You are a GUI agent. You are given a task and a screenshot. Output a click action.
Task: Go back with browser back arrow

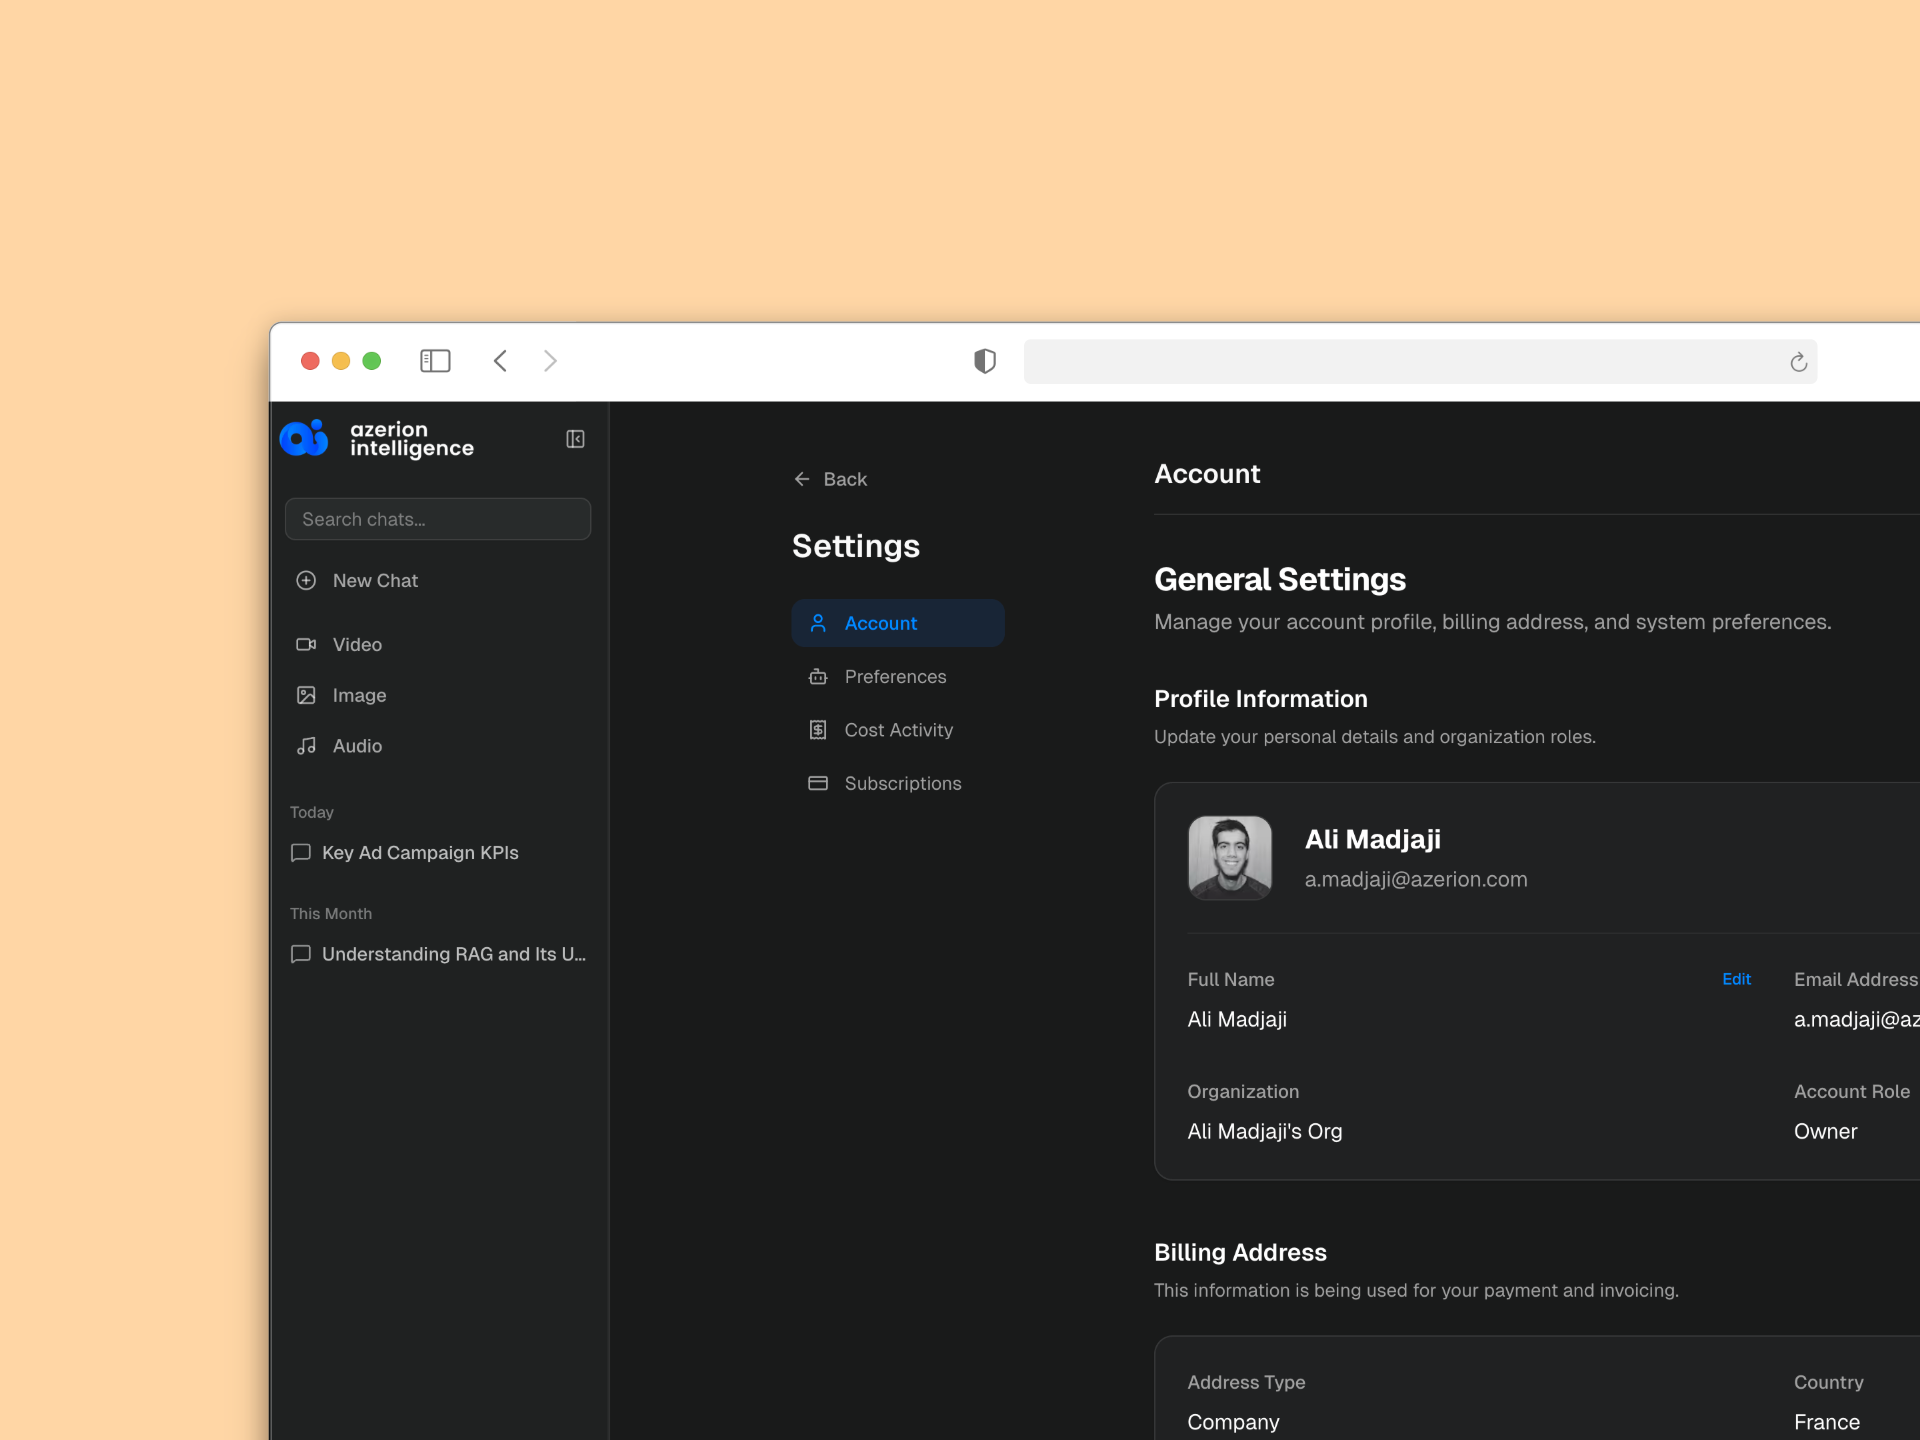(x=500, y=361)
